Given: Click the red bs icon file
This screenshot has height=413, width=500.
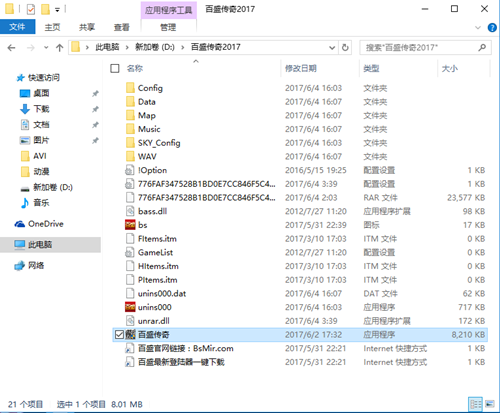Looking at the screenshot, I should (x=130, y=225).
